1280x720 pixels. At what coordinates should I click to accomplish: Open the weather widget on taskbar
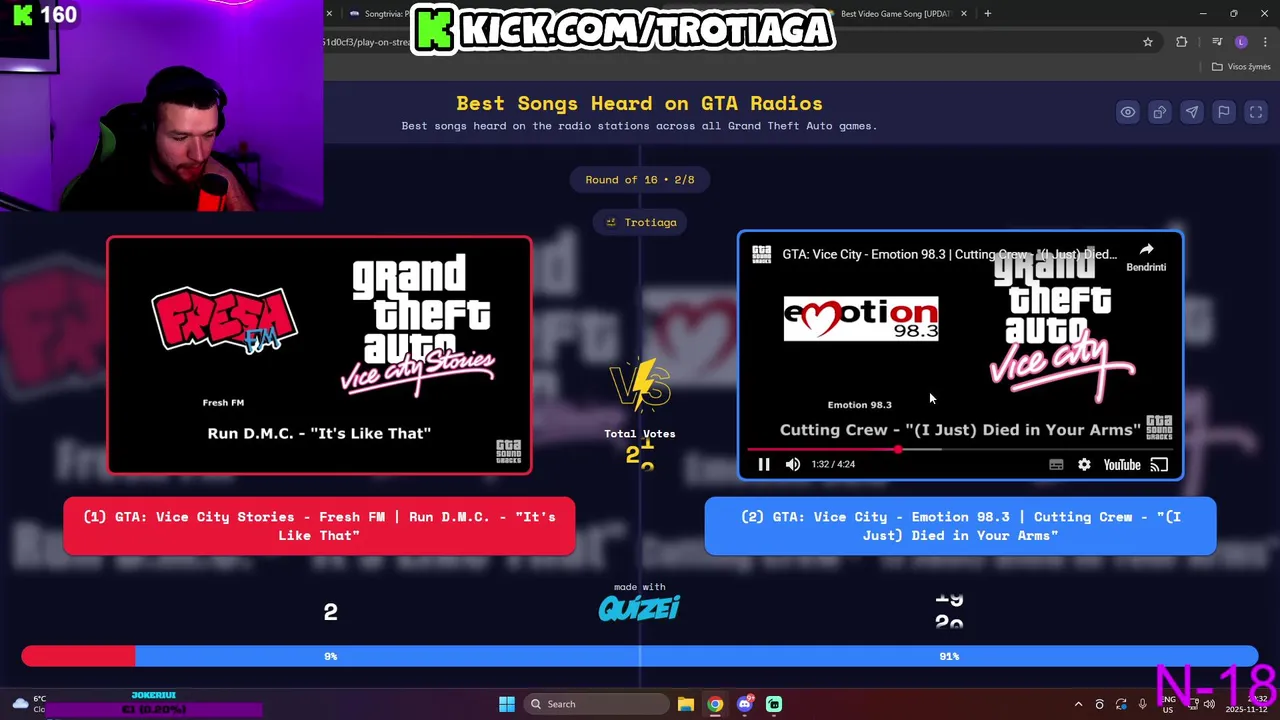[28, 704]
